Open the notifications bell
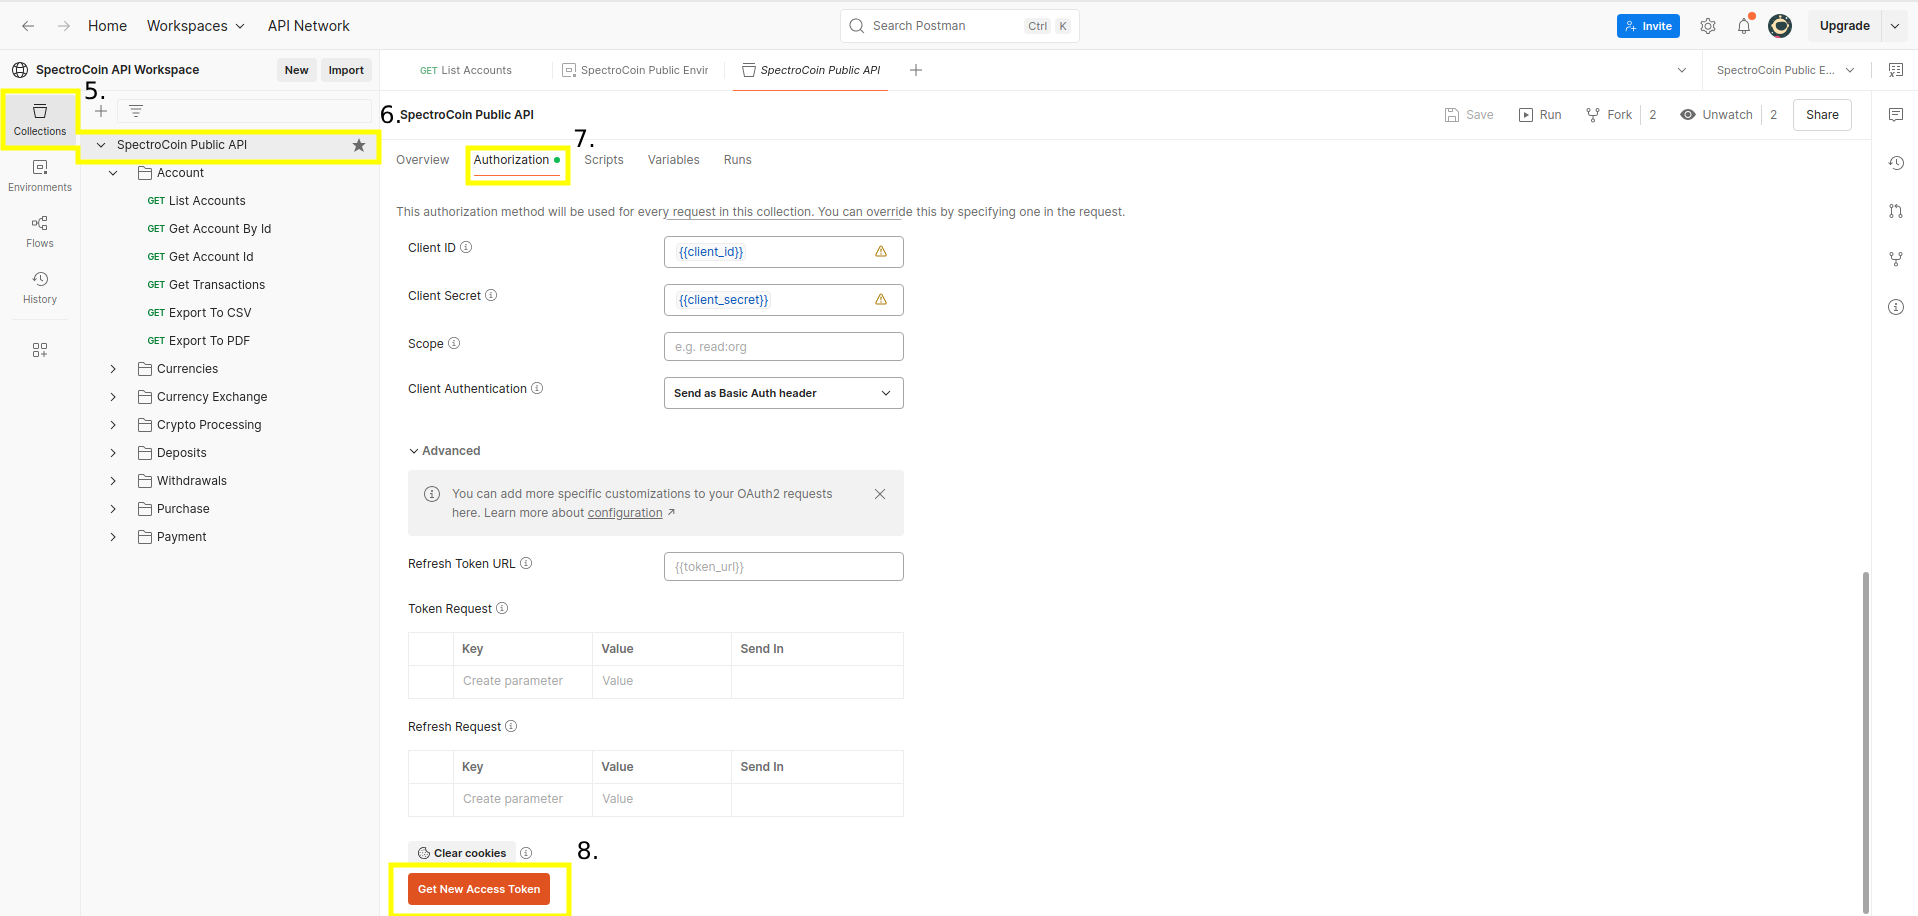 [x=1744, y=26]
